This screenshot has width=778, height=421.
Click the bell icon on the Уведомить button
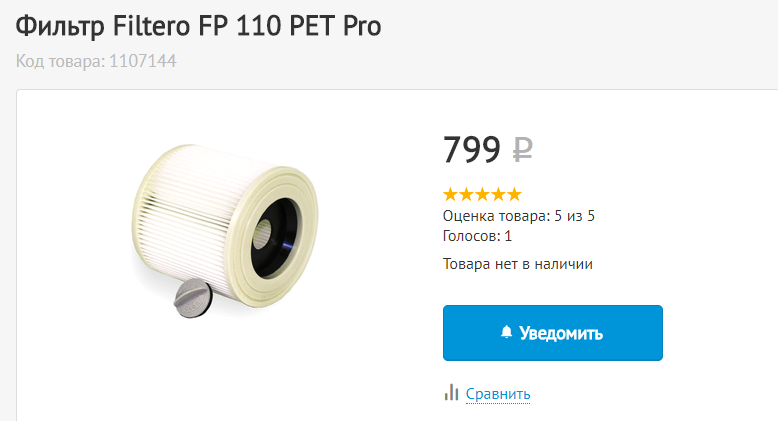(506, 332)
